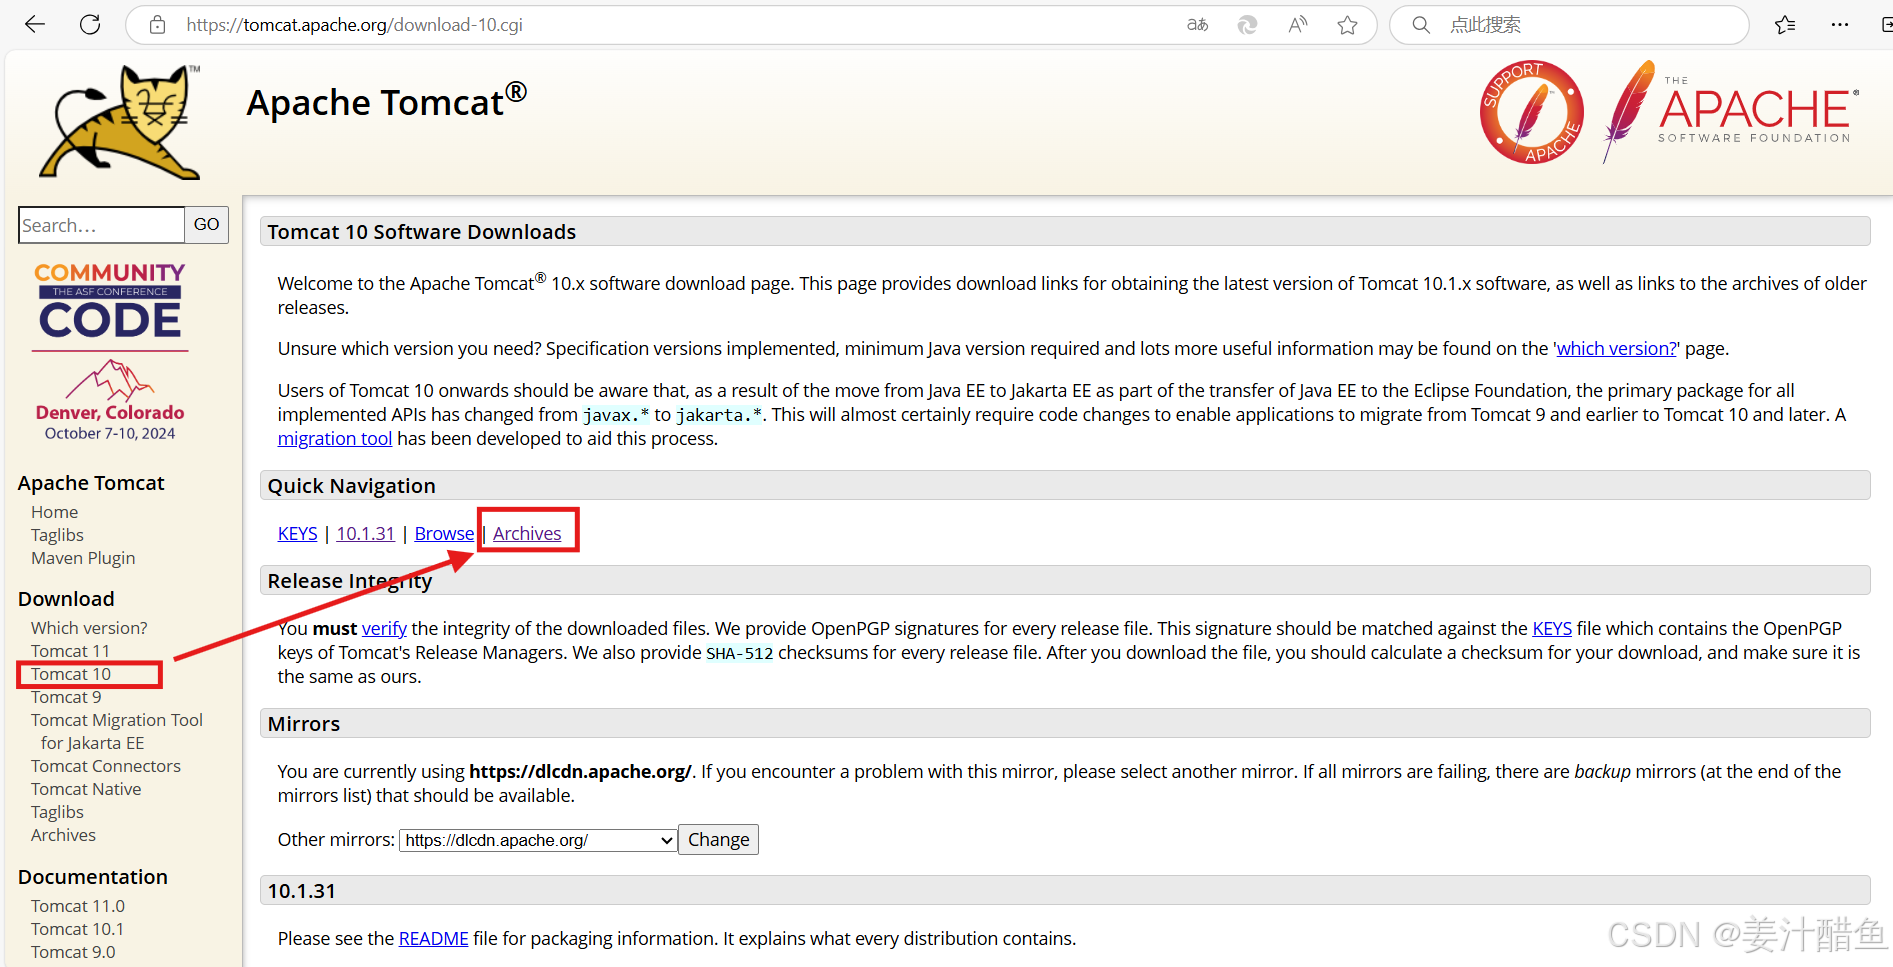1893x967 pixels.
Task: Open Tomcat 10.1 documentation
Action: (78, 929)
